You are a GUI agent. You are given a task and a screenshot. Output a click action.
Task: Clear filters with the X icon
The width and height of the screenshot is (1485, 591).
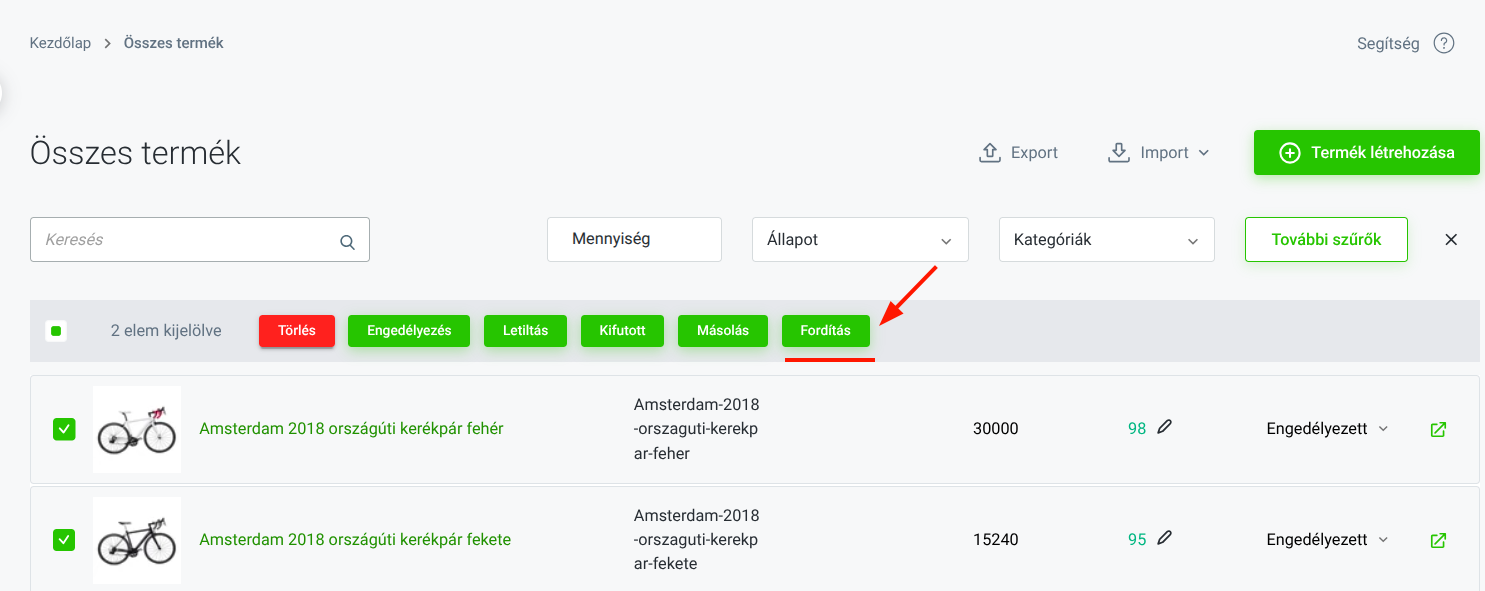1451,240
